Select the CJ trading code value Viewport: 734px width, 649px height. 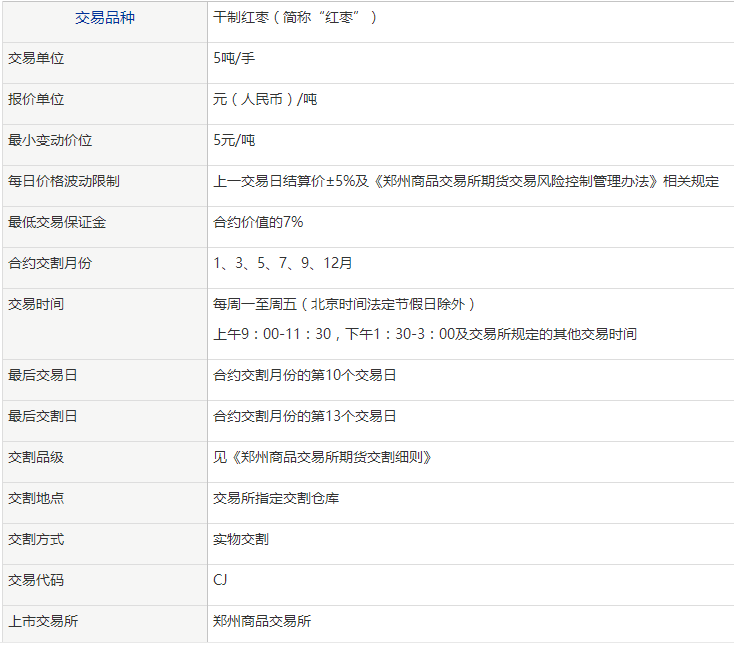[220, 580]
